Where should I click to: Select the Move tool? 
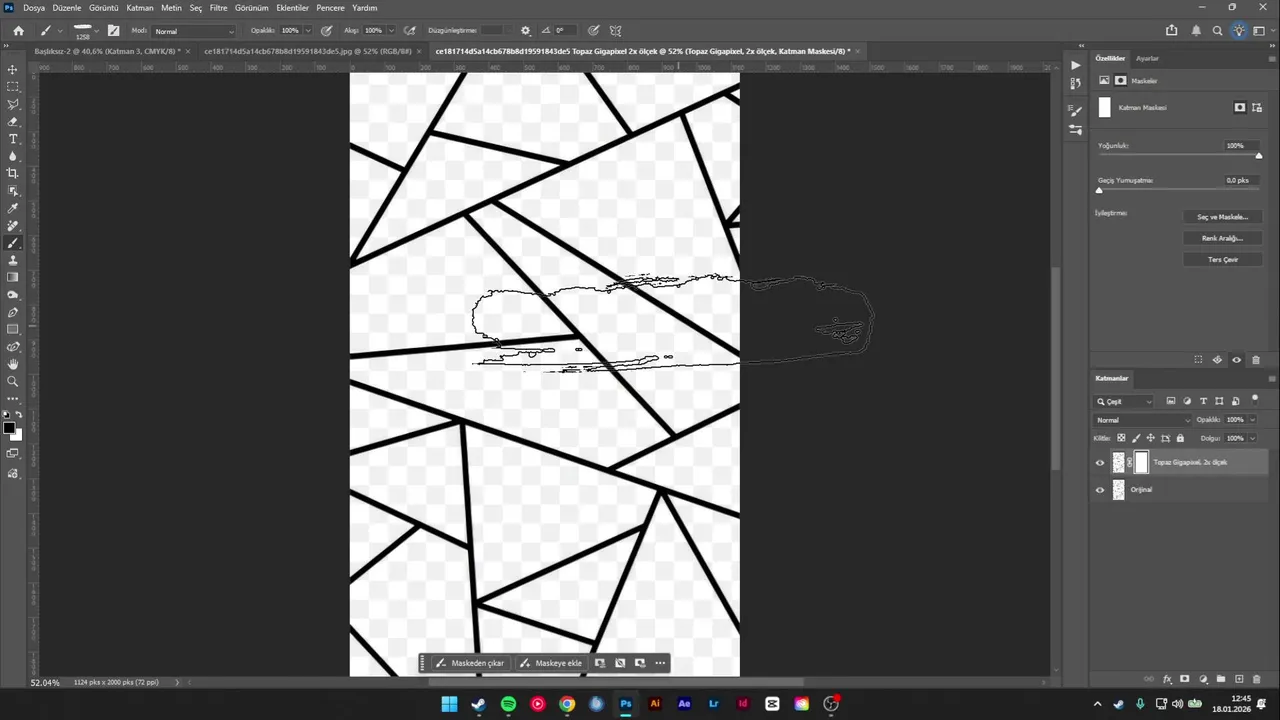[13, 69]
